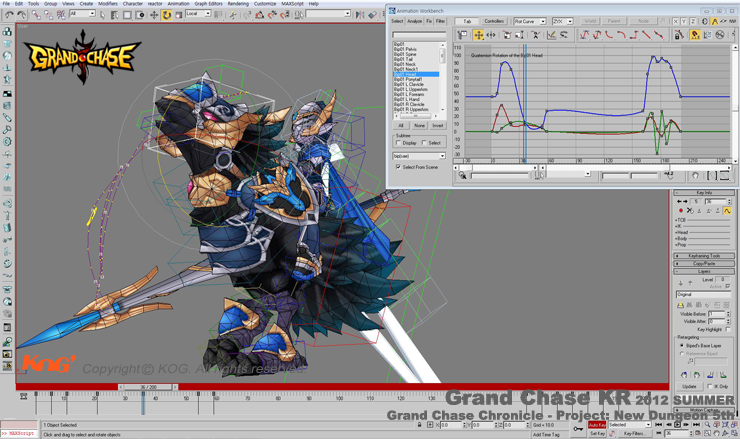
Task: Enable the Subtree Display checkbox
Action: coord(398,143)
